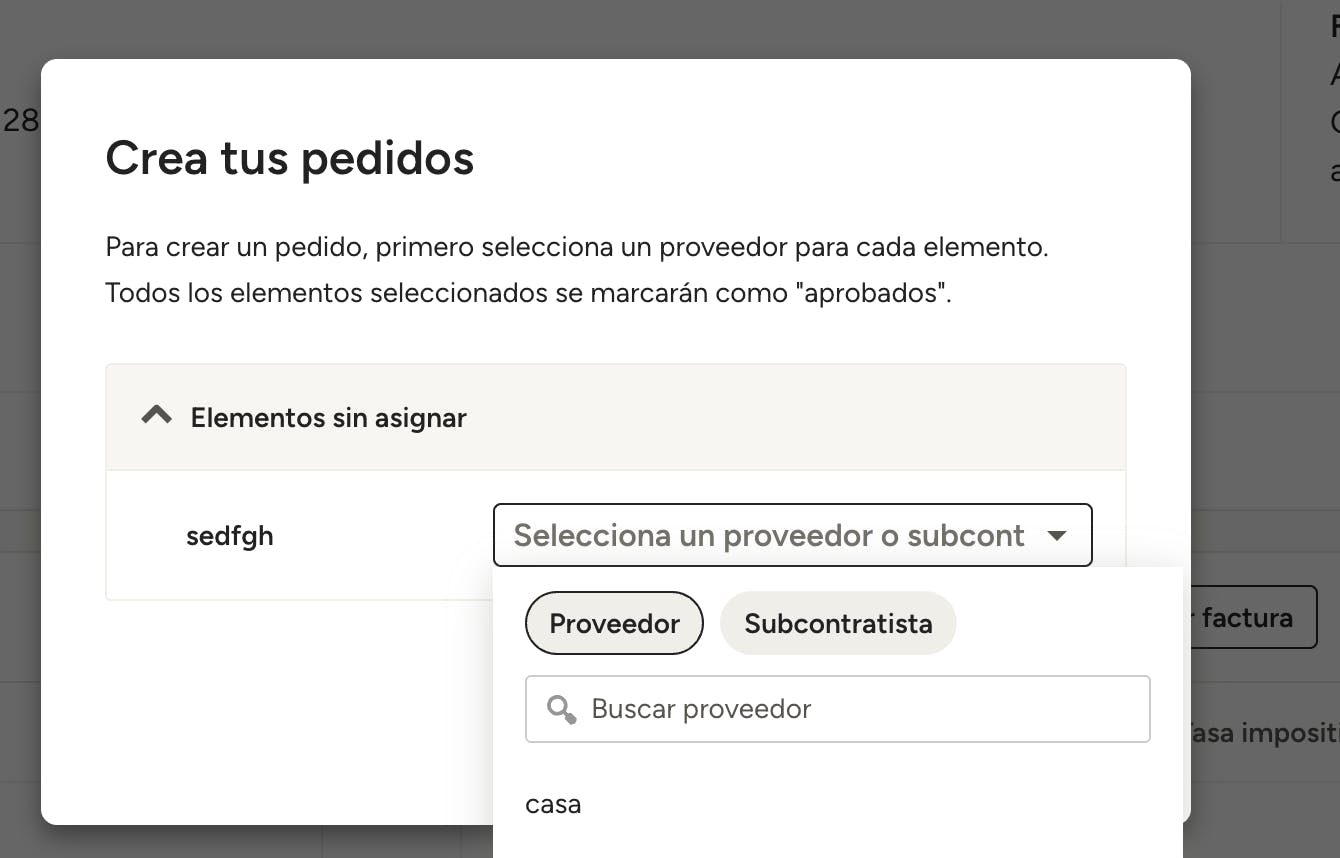Screen dimensions: 1340x858
Task: Click the "Crea tus pedidos" dialog title
Action: pos(290,158)
